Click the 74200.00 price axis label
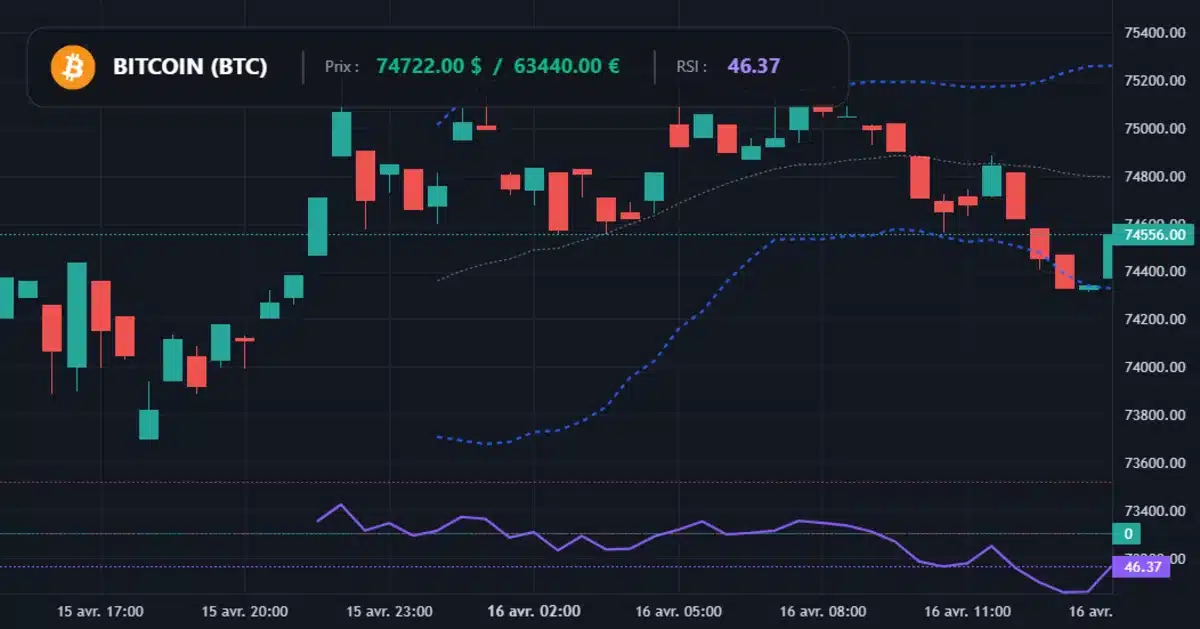Screen dimensions: 1200x629 pos(1154,320)
